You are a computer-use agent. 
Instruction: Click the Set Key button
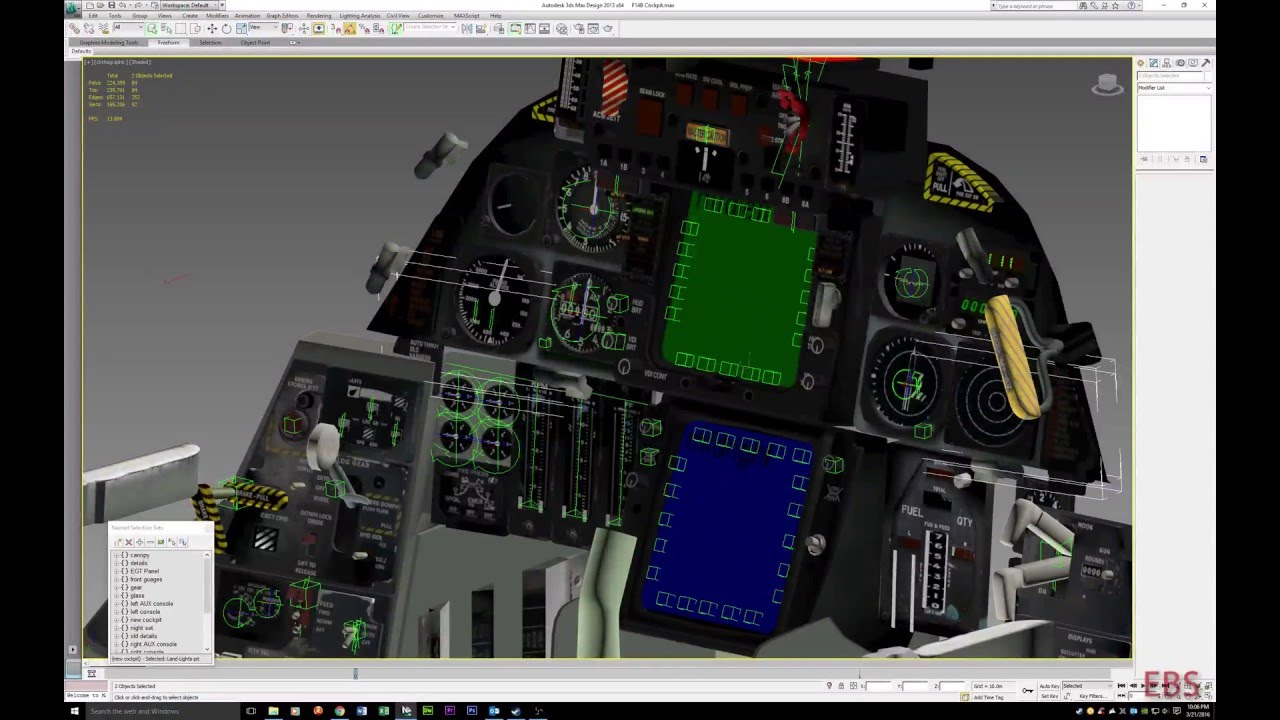[1049, 695]
